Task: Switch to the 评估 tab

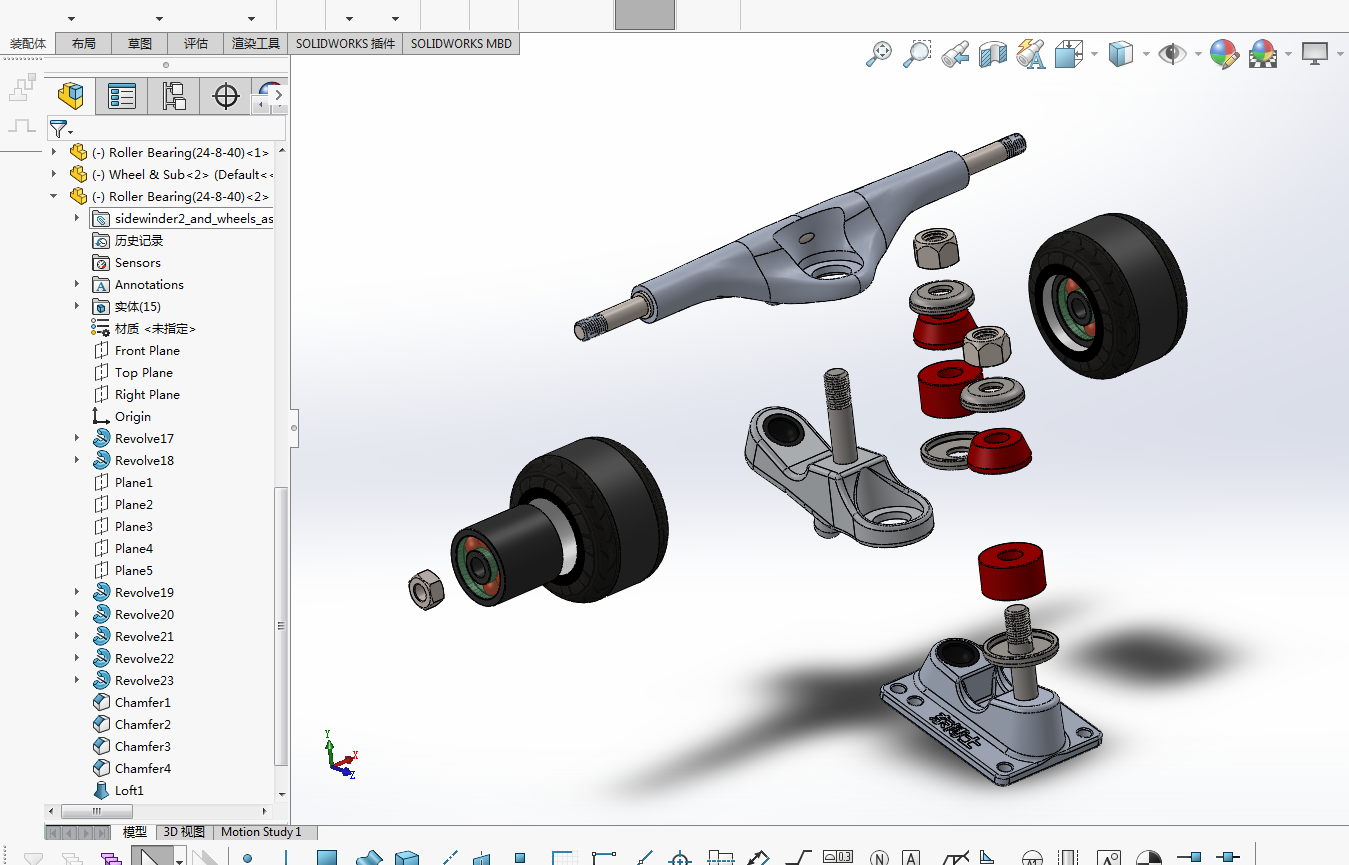Action: [196, 44]
